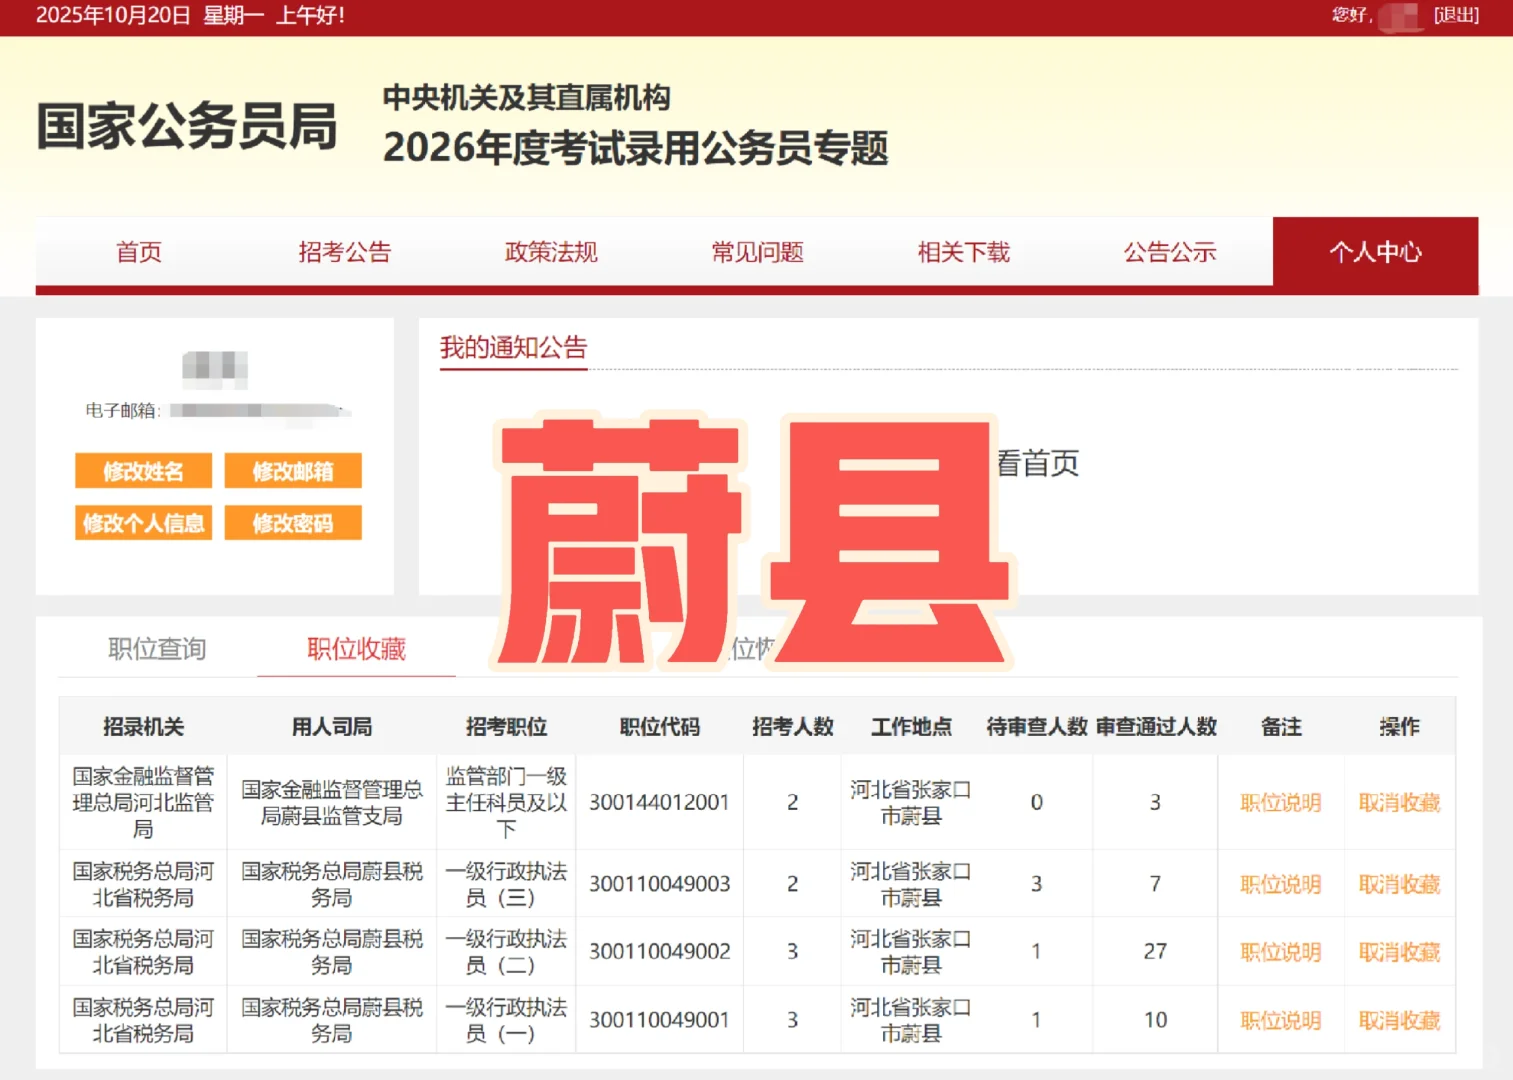Select the position code 300144012001
The width and height of the screenshot is (1513, 1080).
coord(659,803)
